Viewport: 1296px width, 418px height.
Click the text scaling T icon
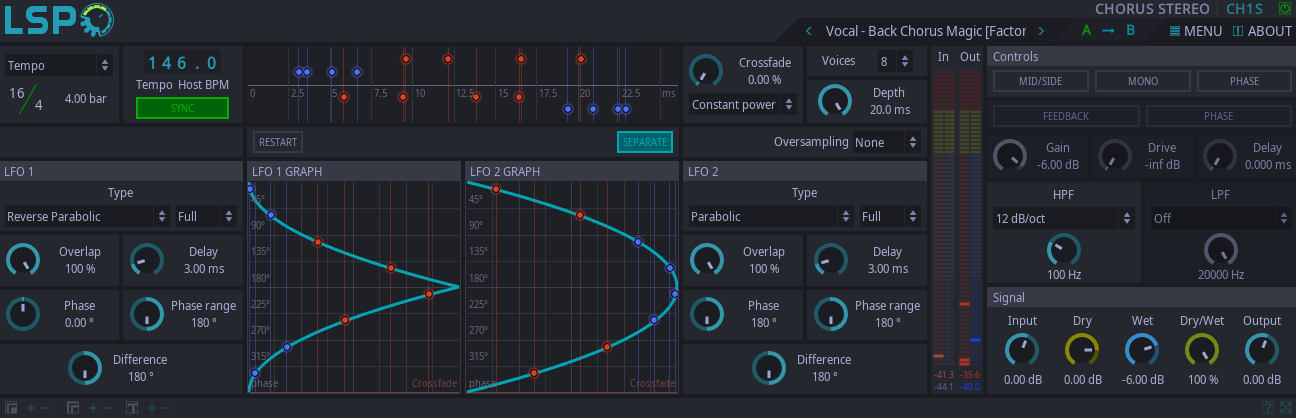click(131, 408)
